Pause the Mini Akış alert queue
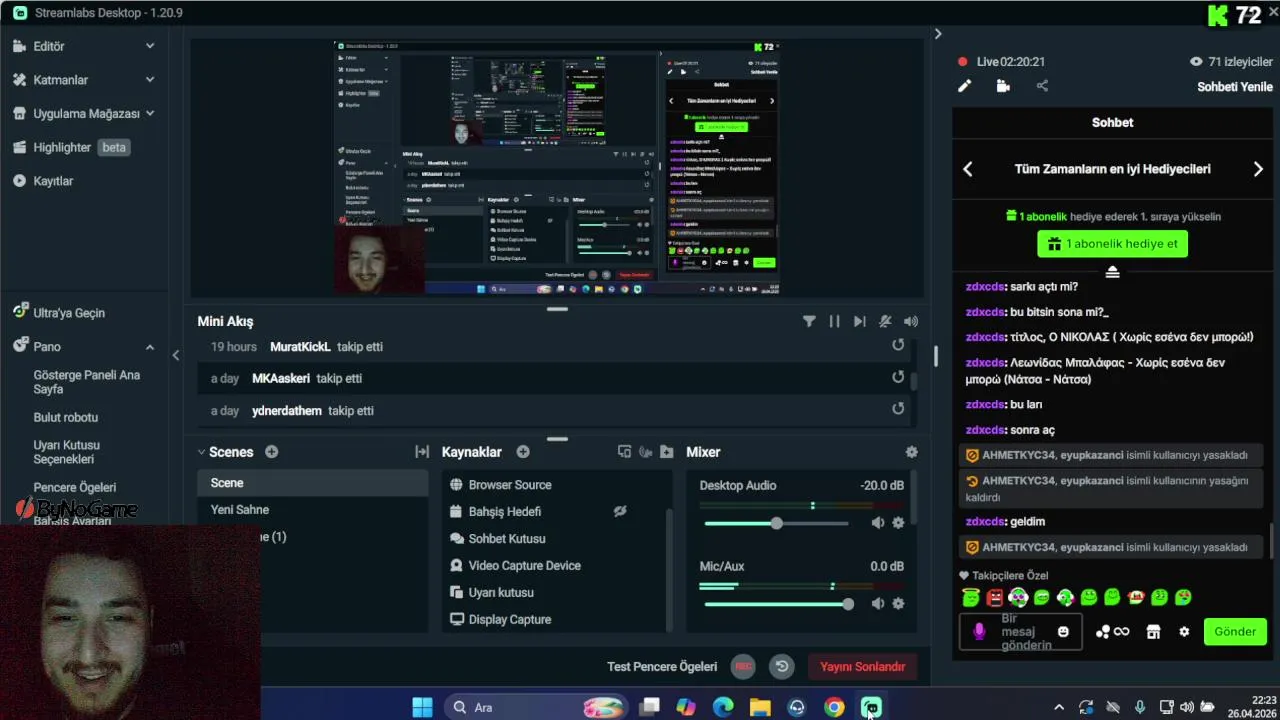 click(x=834, y=321)
